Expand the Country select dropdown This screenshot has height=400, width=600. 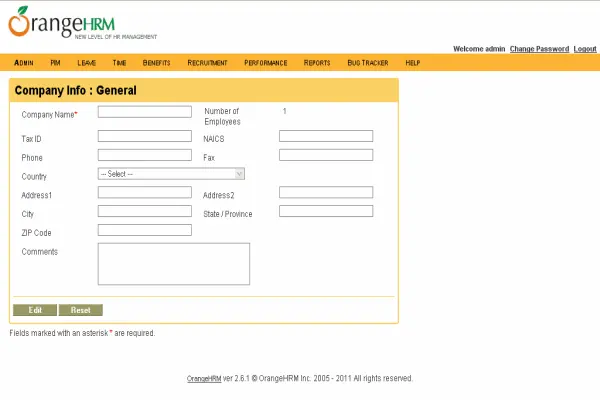coord(171,174)
